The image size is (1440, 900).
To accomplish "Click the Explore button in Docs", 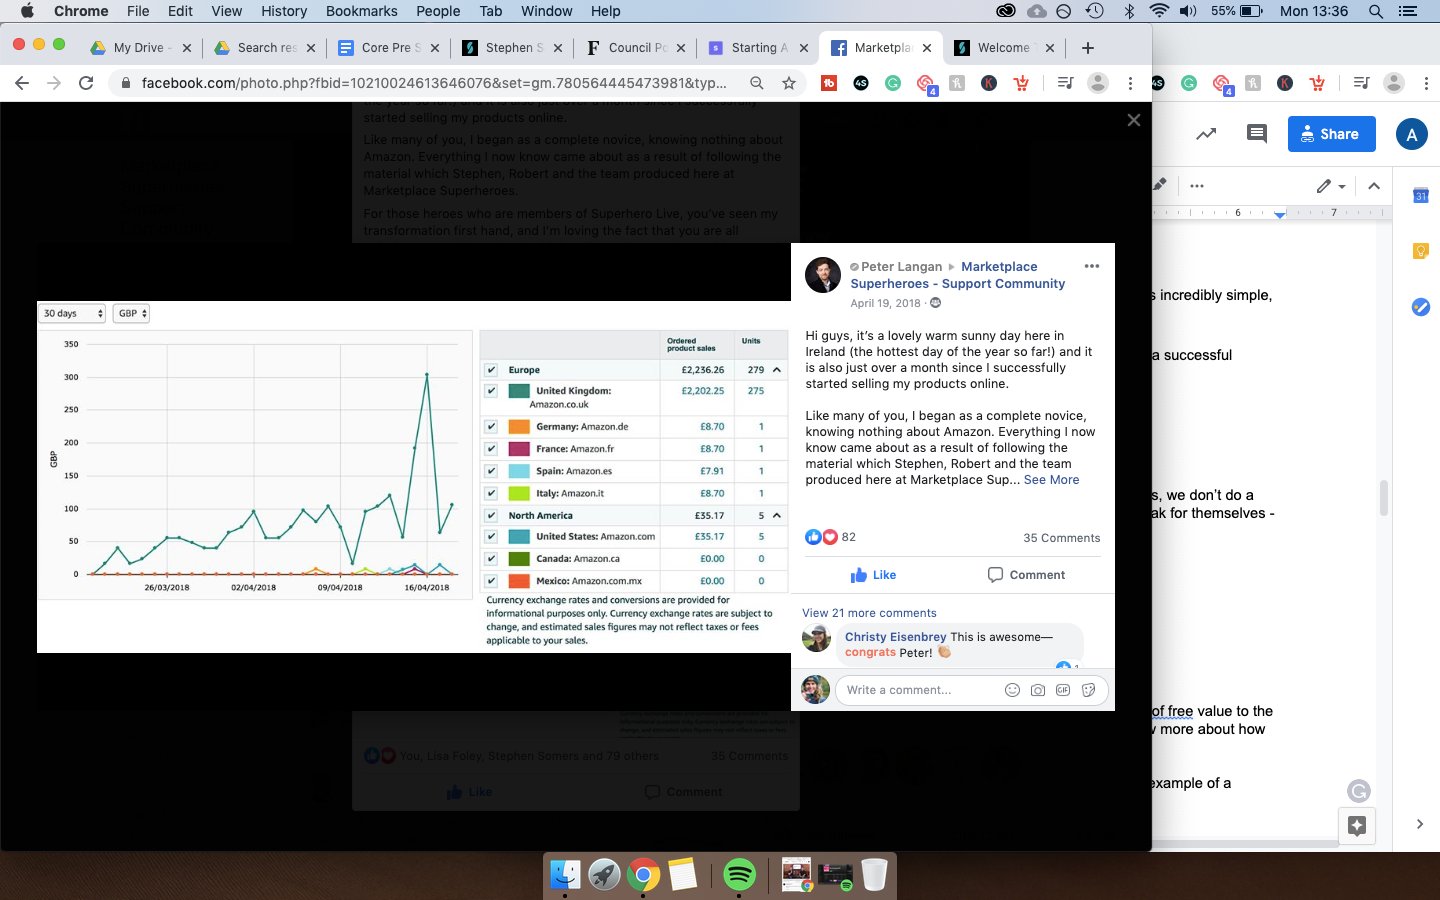I will click(1357, 825).
